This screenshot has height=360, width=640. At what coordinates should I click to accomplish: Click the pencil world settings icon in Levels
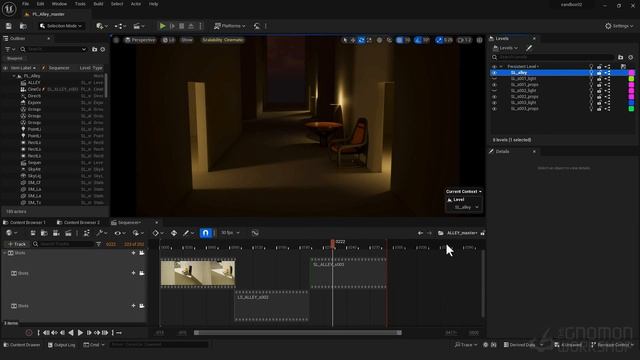pyautogui.click(x=529, y=48)
